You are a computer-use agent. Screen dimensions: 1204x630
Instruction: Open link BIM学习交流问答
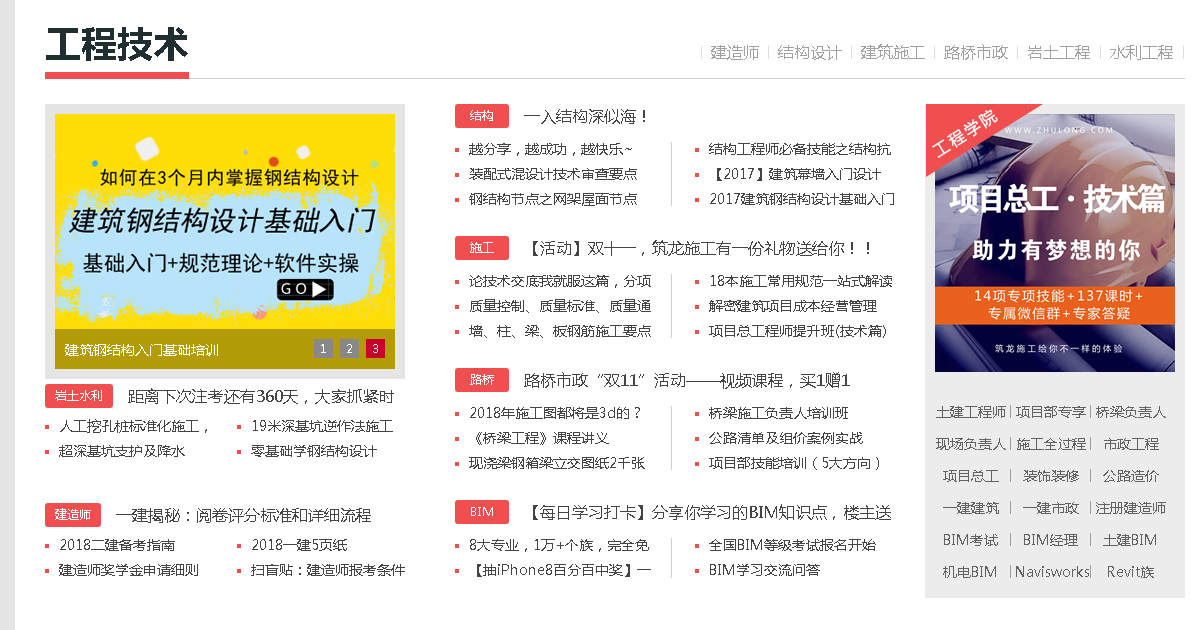(765, 570)
